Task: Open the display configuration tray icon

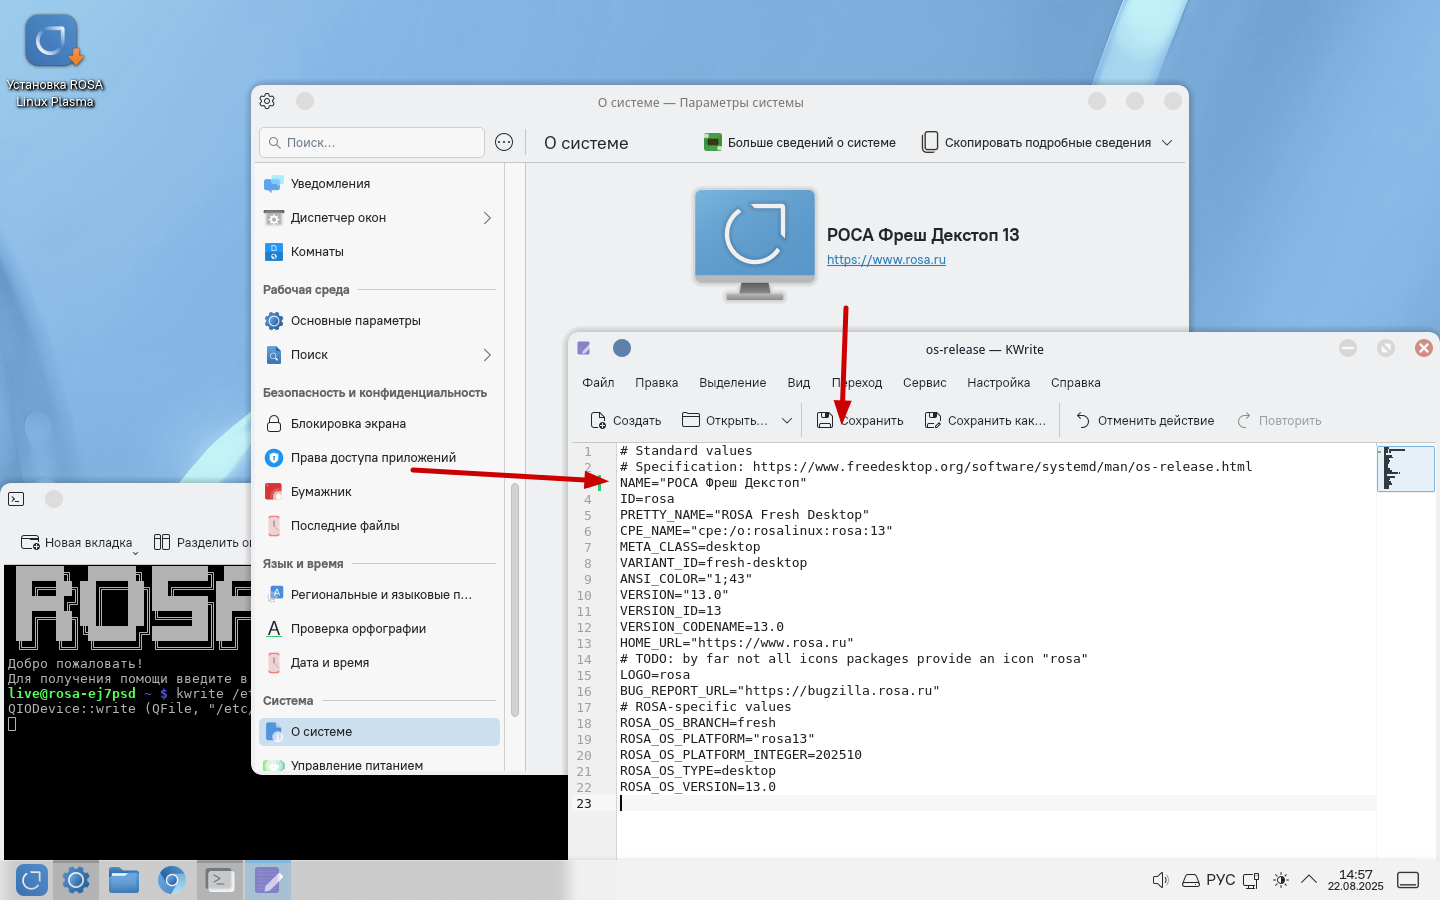Action: (x=1251, y=880)
